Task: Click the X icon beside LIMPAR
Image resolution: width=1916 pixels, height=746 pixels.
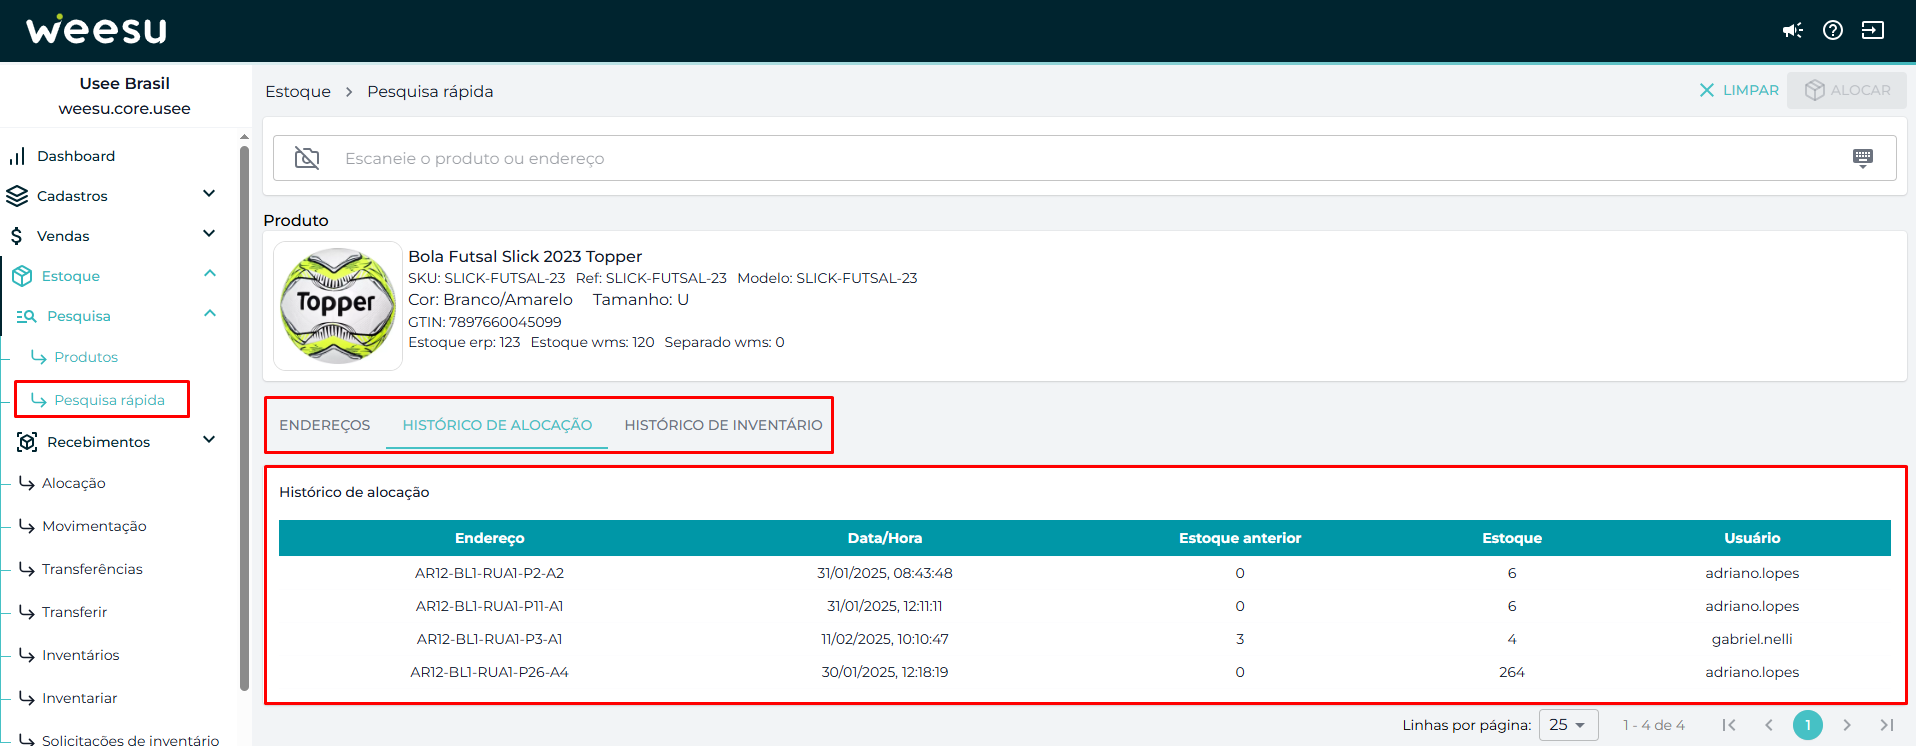Action: pos(1707,90)
